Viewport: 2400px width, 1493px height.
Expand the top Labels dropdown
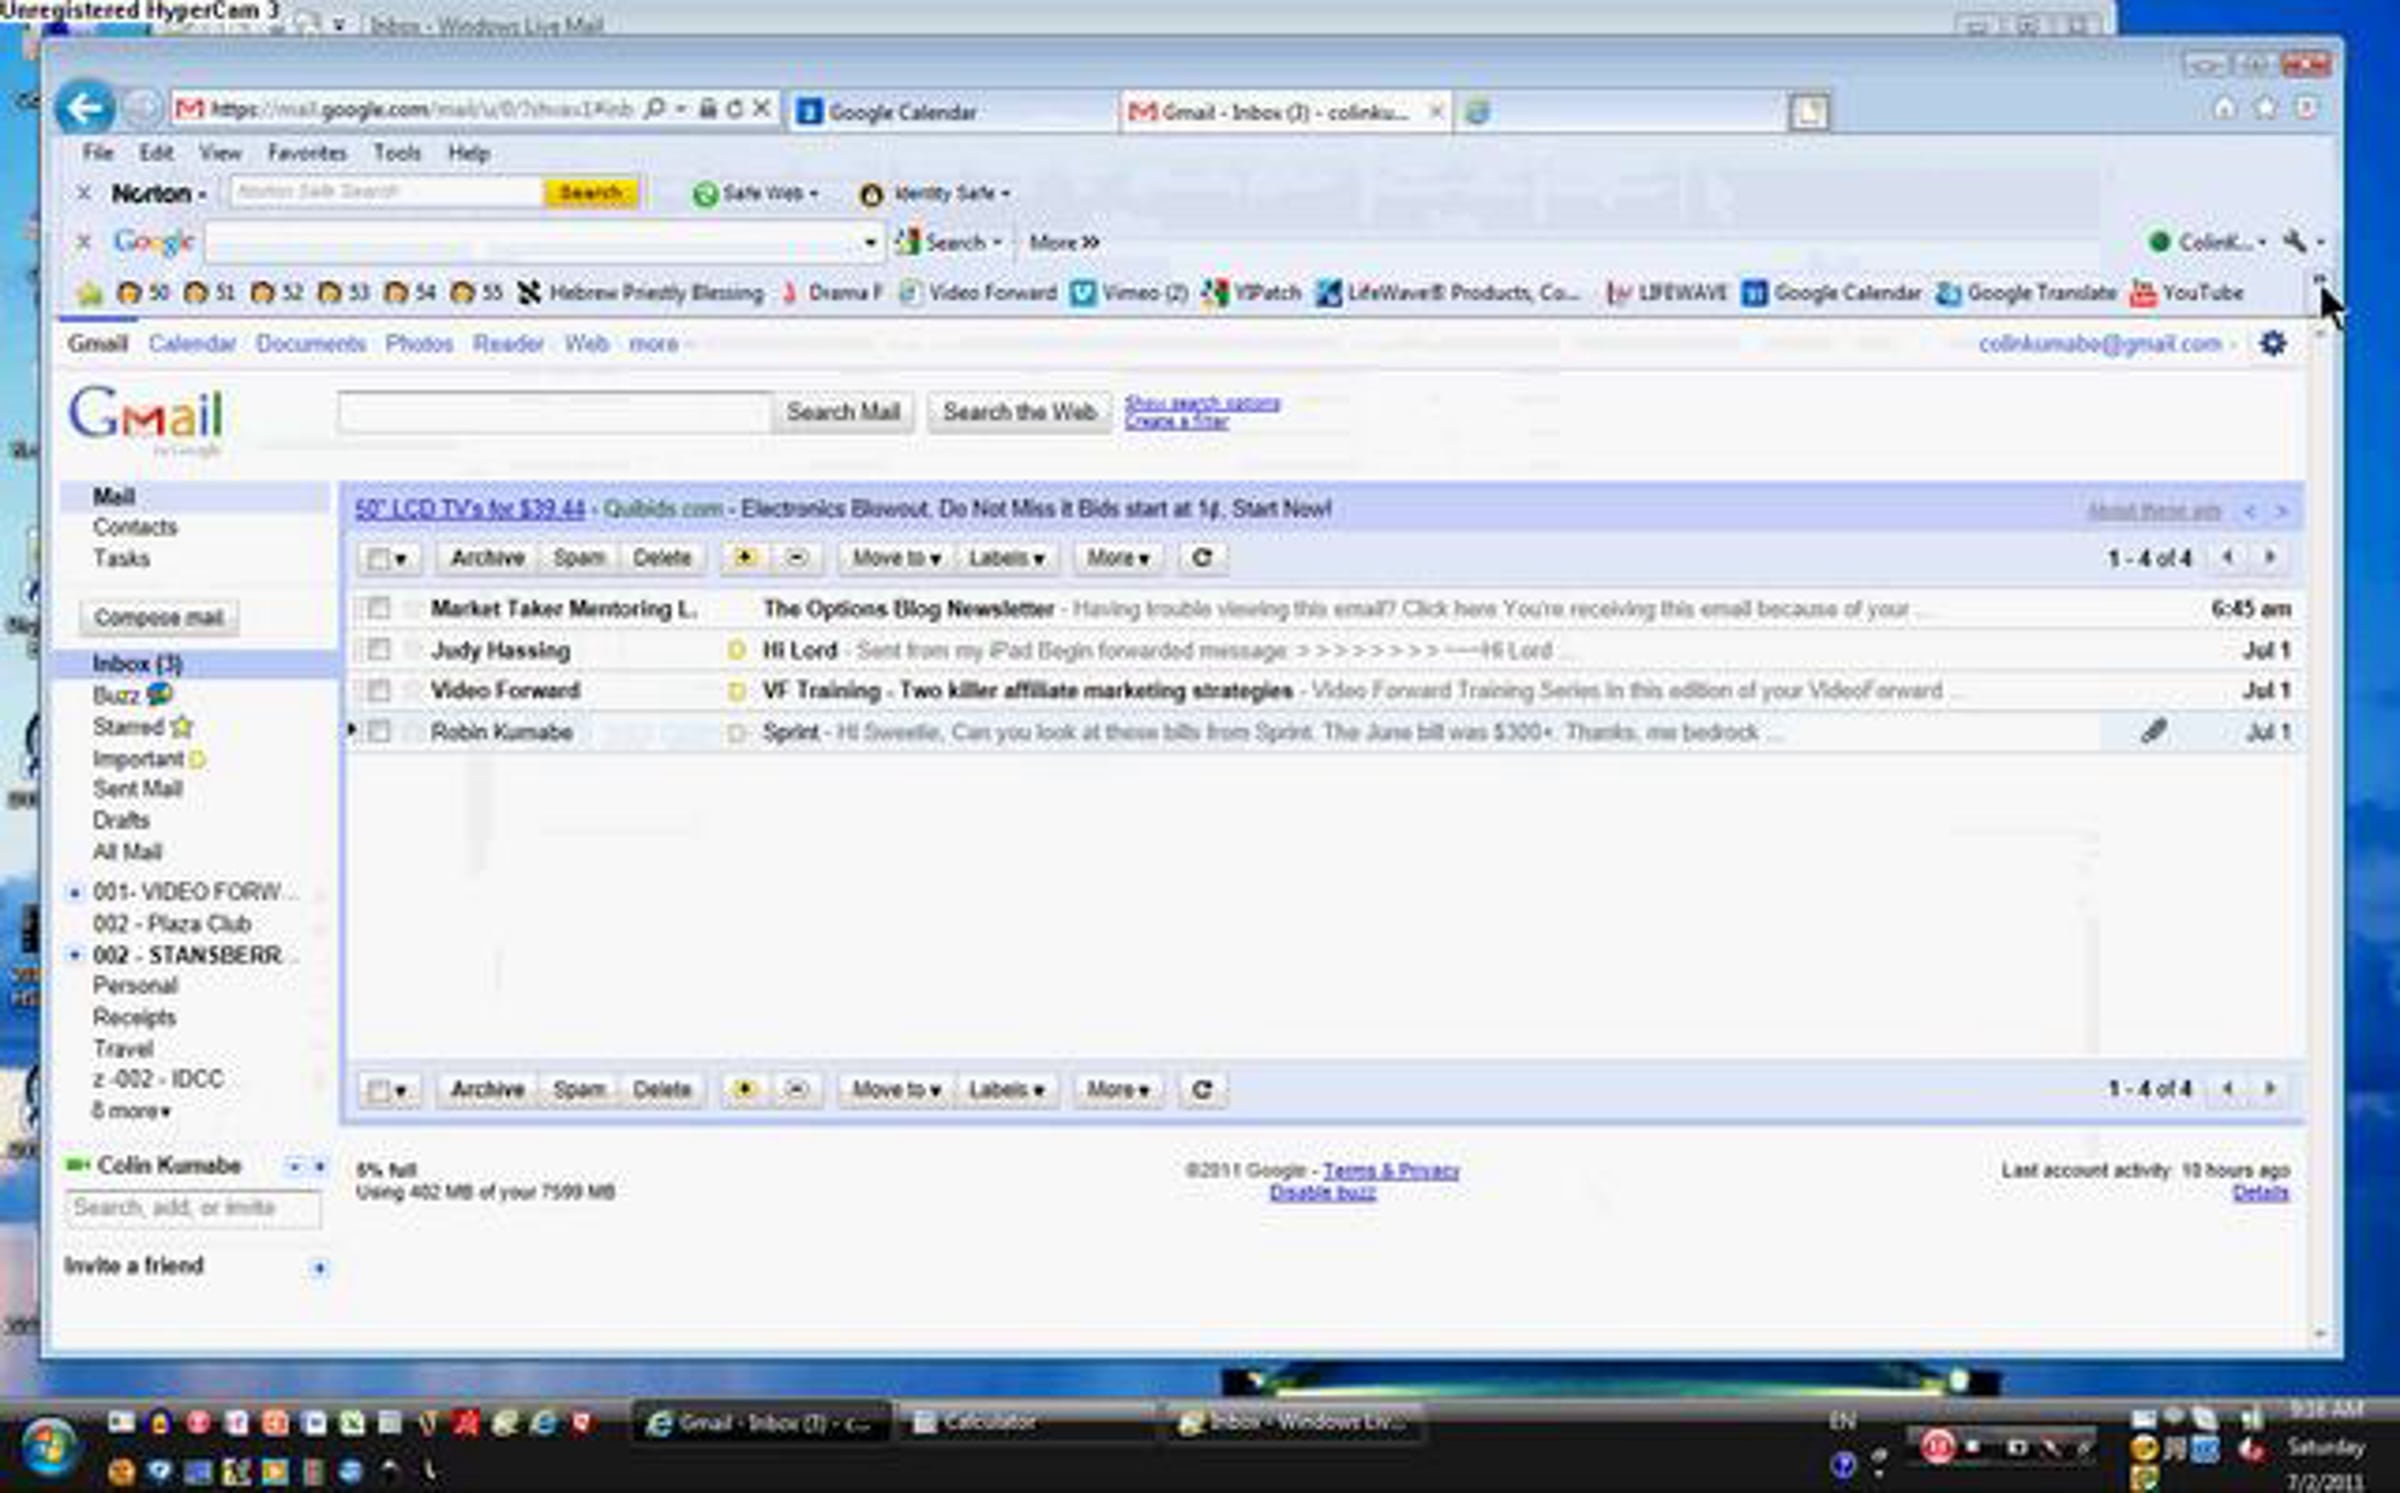click(x=1006, y=558)
